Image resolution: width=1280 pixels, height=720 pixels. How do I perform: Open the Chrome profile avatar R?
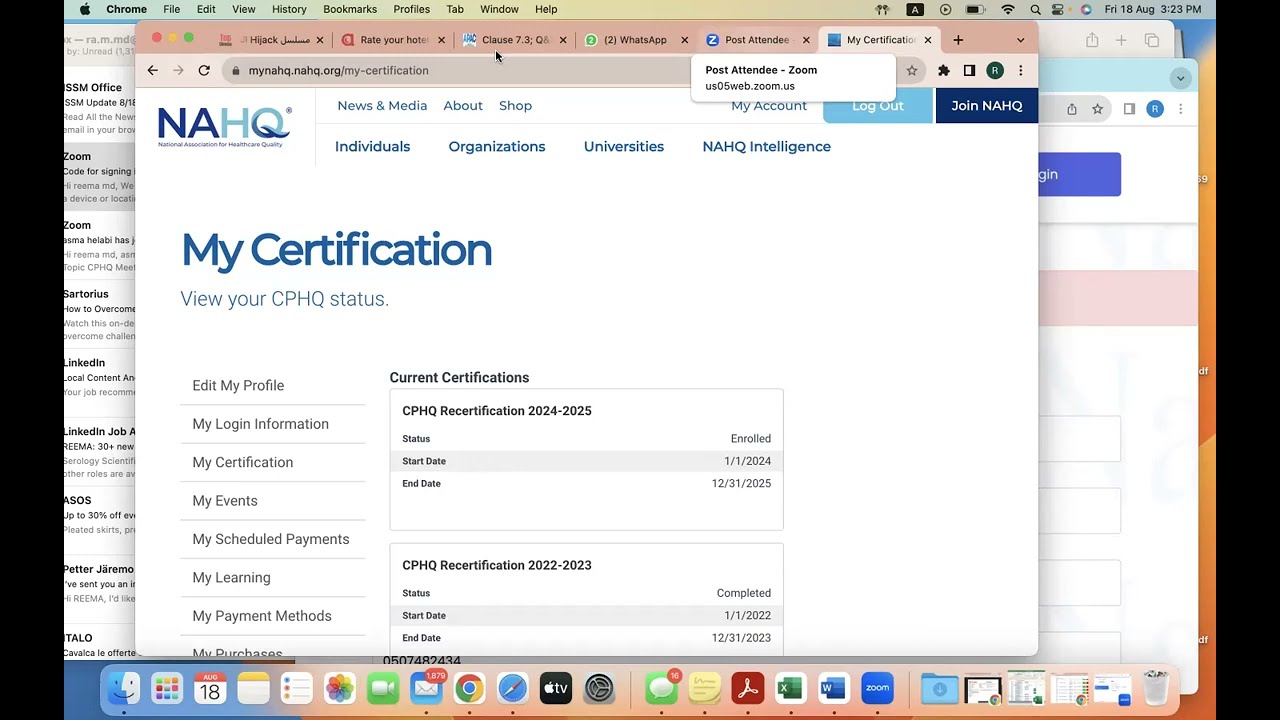click(995, 71)
